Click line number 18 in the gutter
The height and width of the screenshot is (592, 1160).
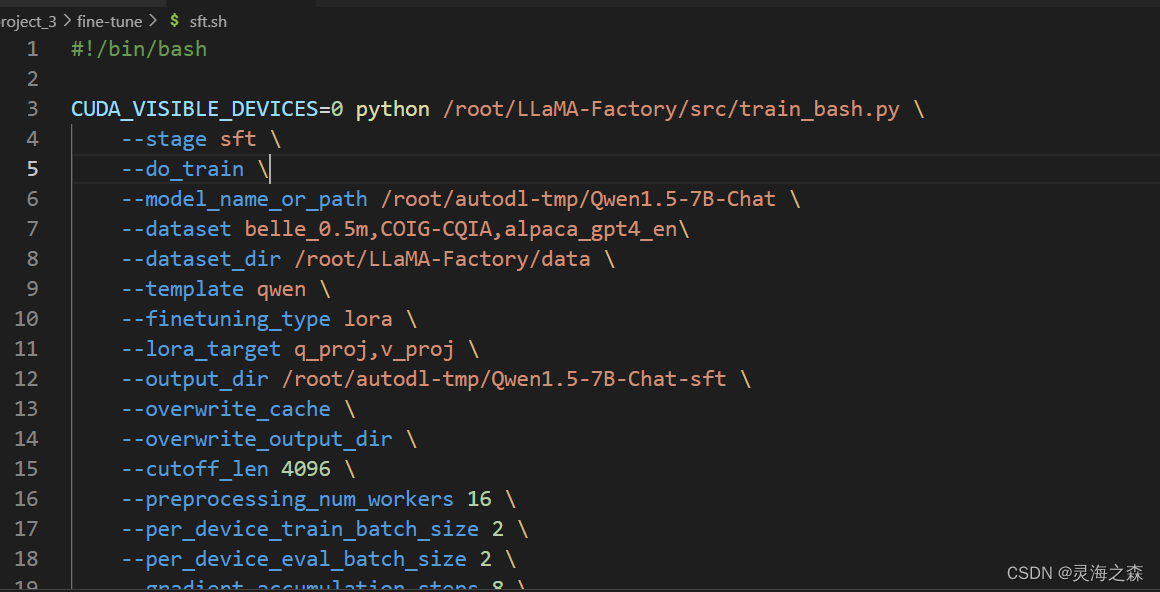pyautogui.click(x=26, y=559)
